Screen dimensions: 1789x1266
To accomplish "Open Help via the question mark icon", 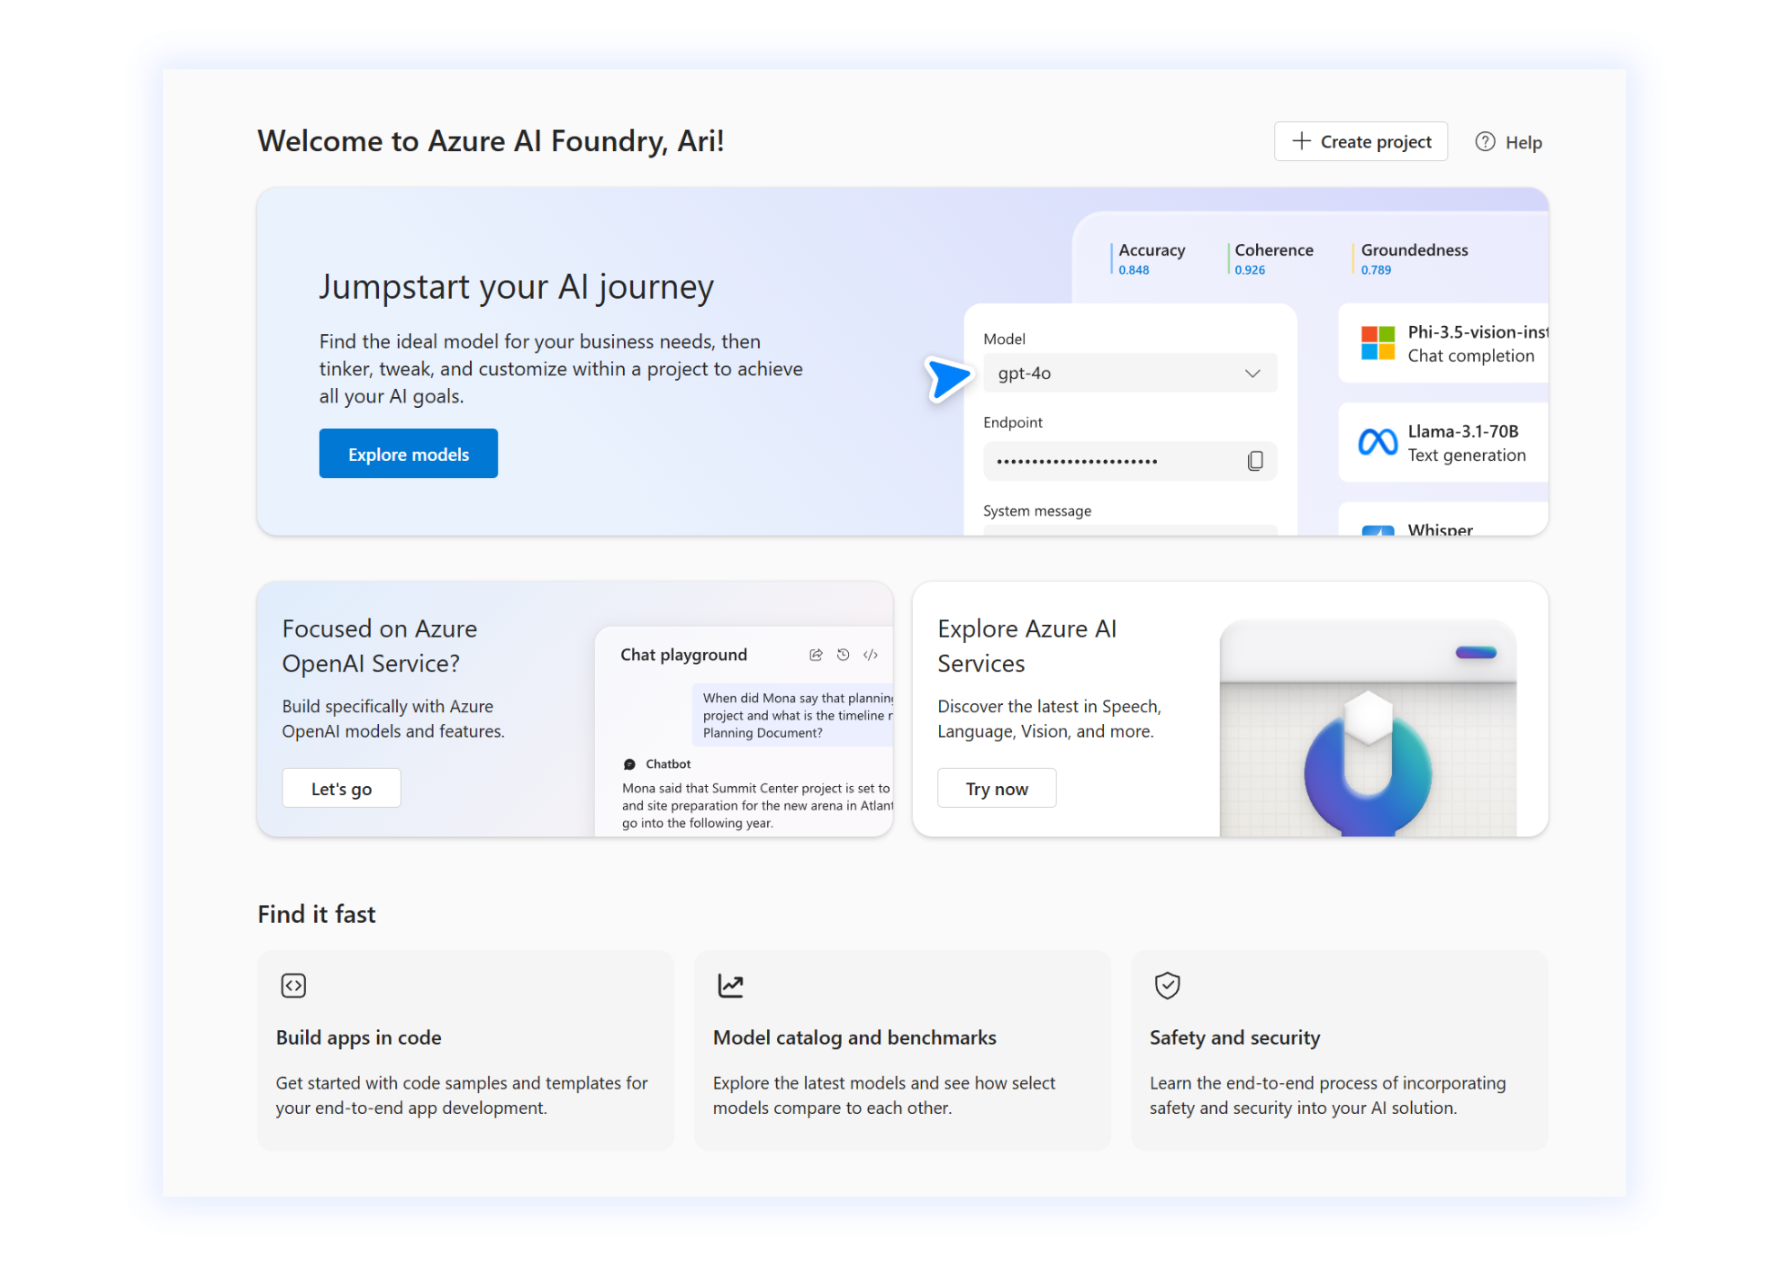I will (1484, 141).
